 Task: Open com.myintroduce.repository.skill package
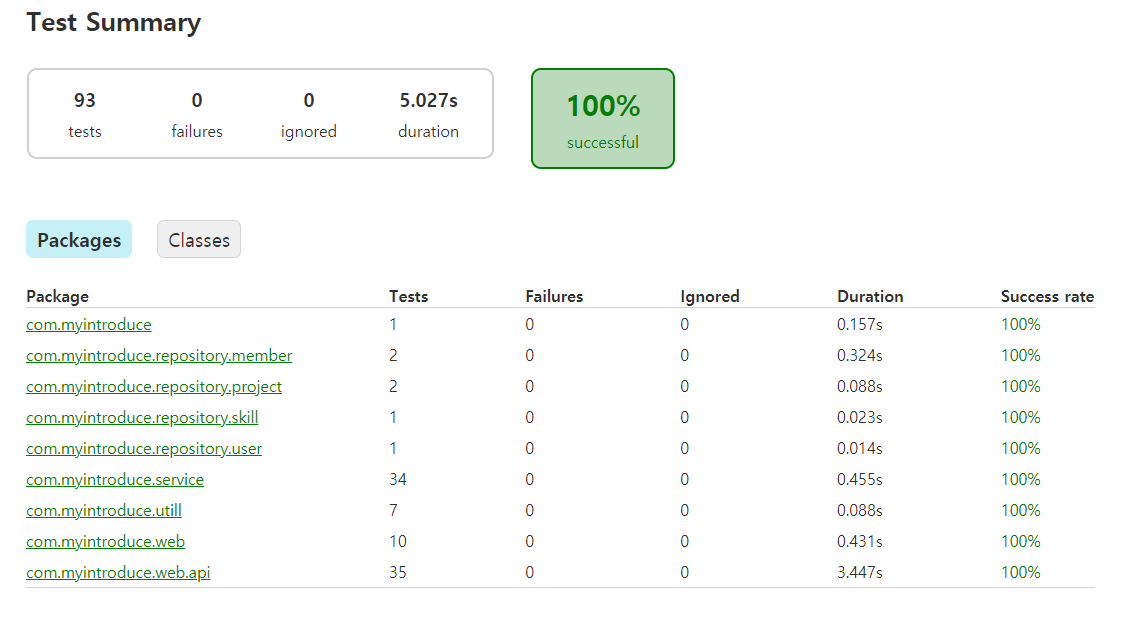coord(142,417)
